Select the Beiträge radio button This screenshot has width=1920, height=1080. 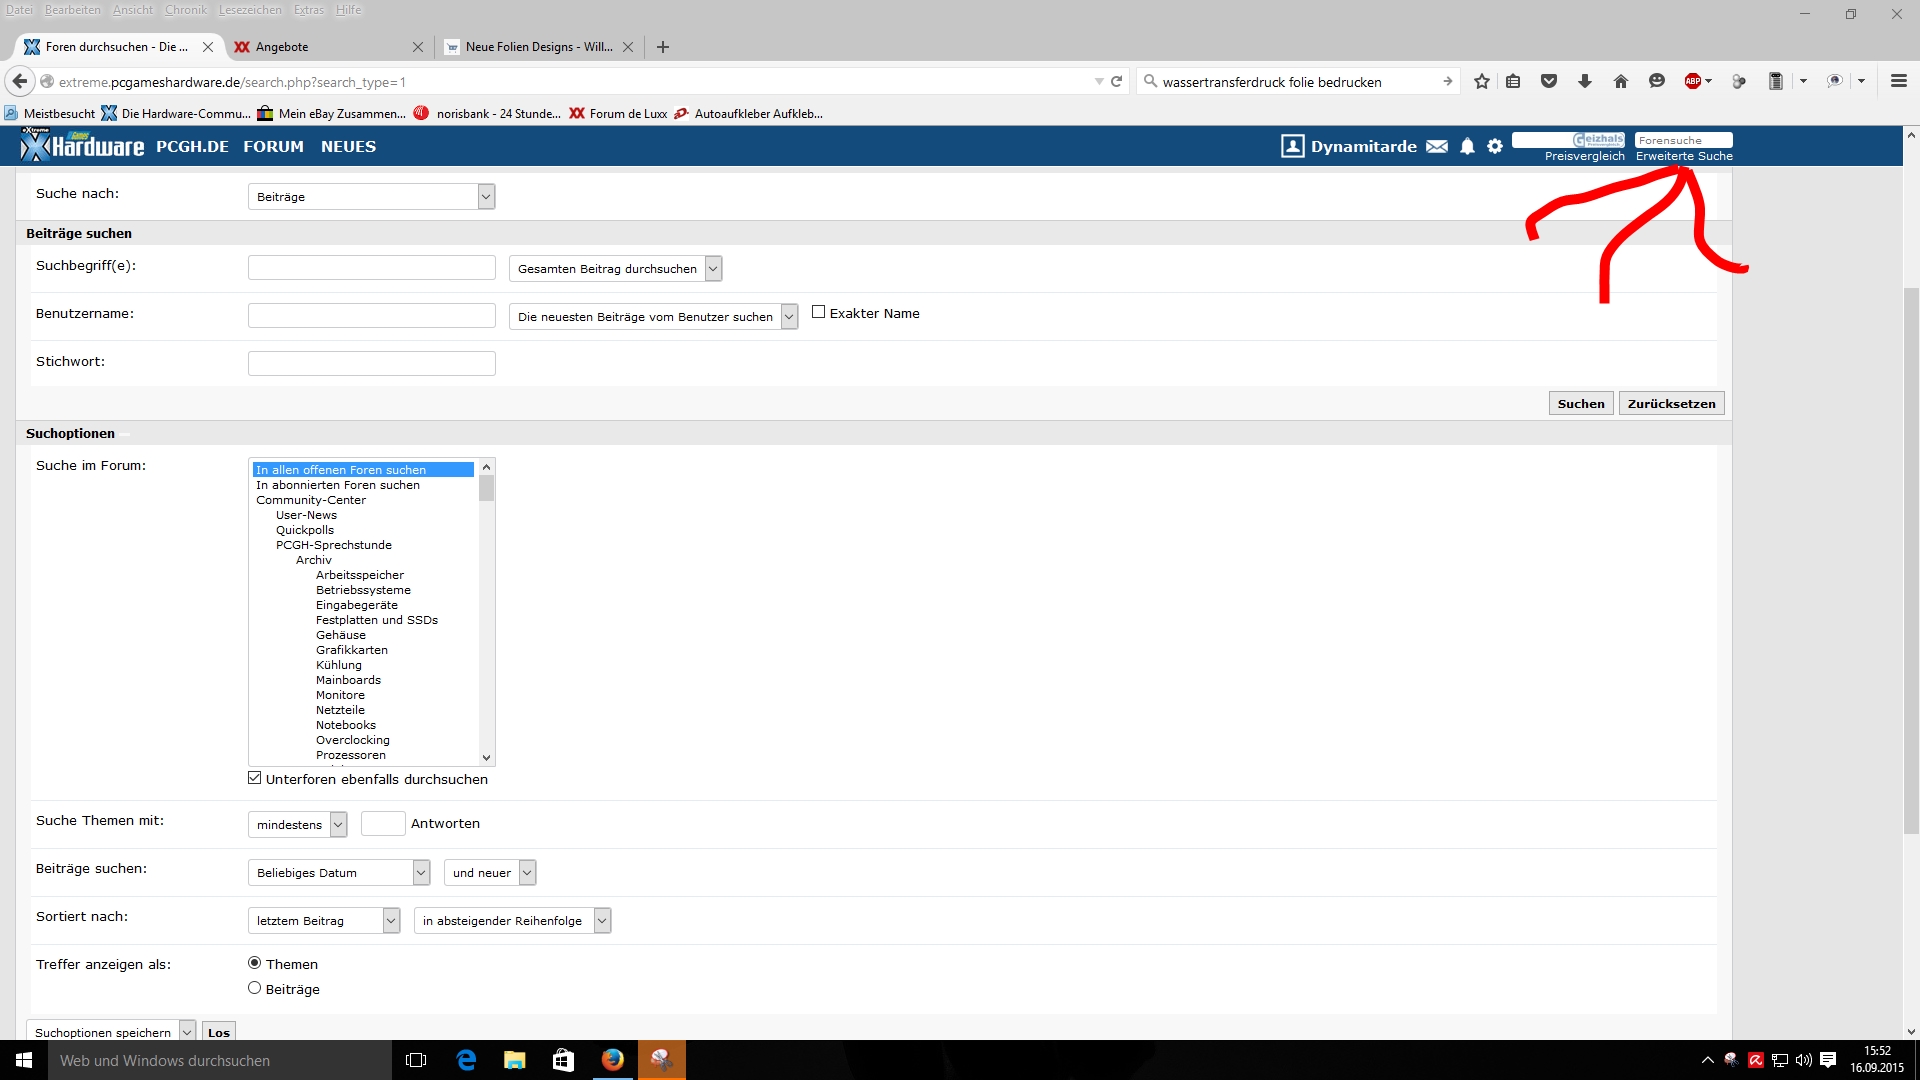(x=254, y=988)
